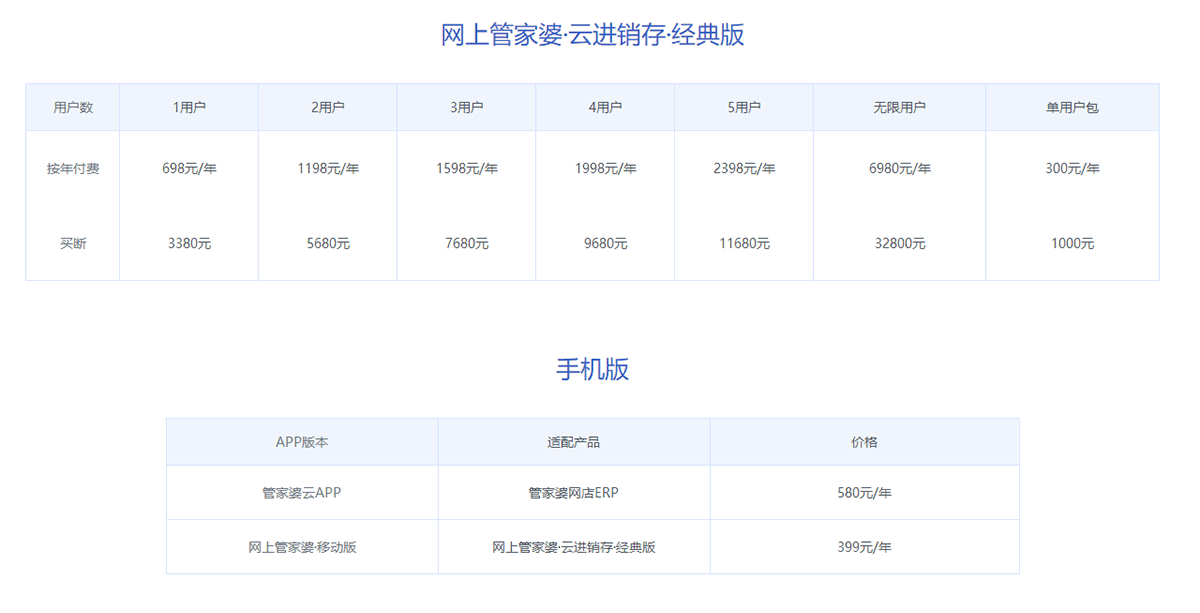Click the 网上管家婆·云进销存·经典版 page heading
1200x613 pixels.
click(593, 35)
